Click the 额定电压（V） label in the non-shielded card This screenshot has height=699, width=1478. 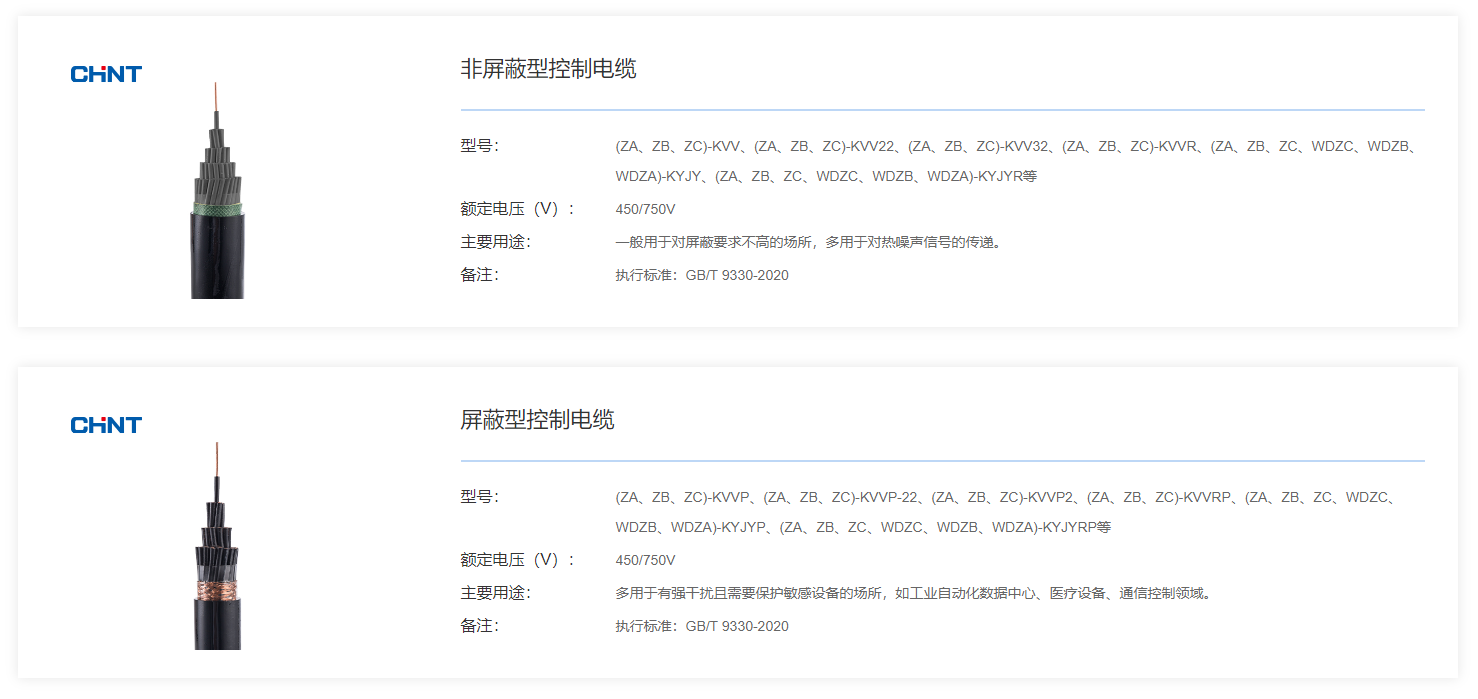point(517,209)
